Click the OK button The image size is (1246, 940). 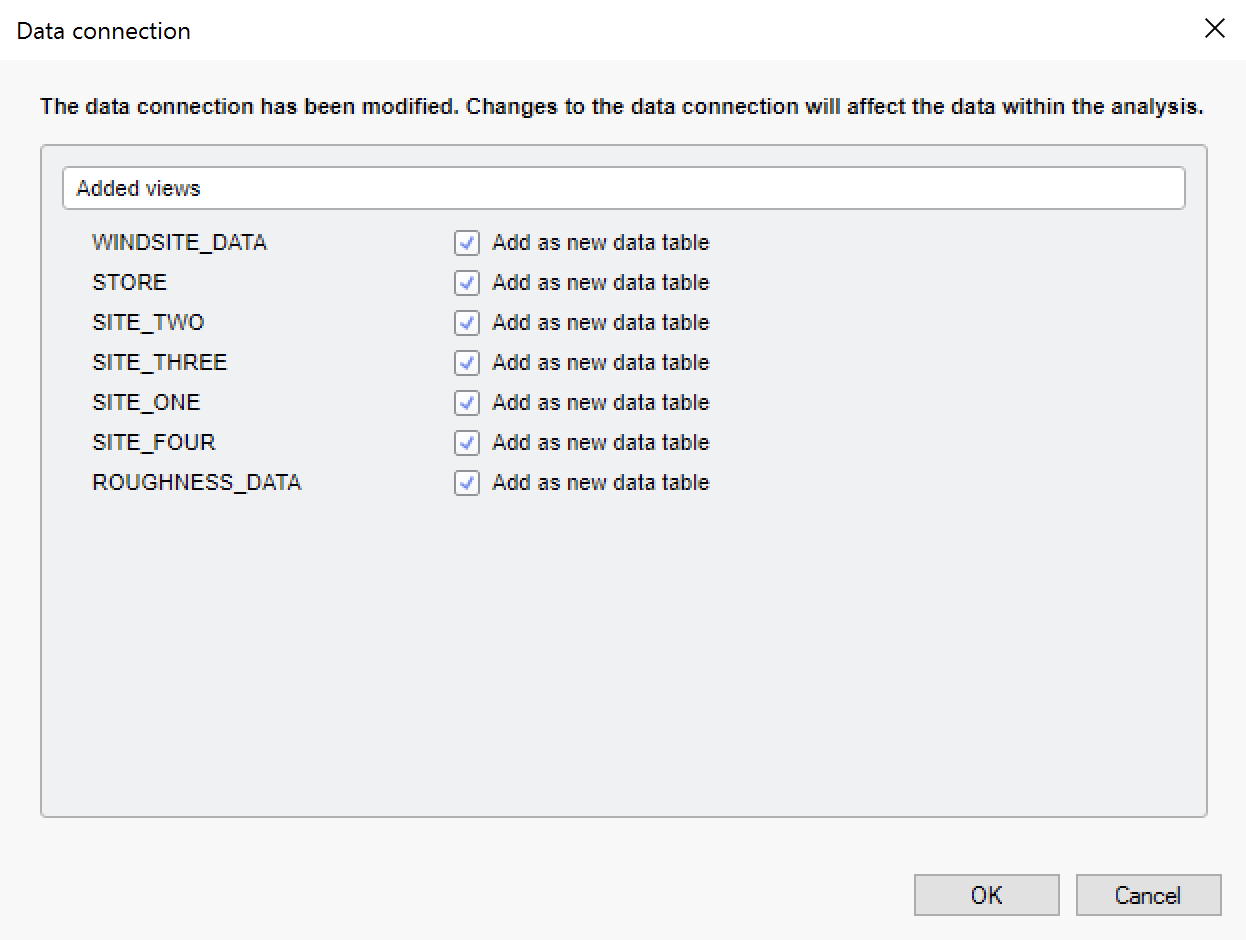pyautogui.click(x=986, y=895)
